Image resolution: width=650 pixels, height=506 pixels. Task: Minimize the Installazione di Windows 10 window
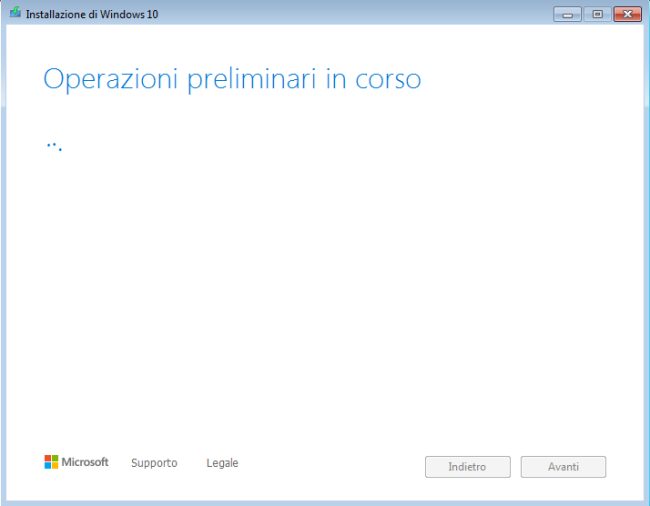coord(567,14)
